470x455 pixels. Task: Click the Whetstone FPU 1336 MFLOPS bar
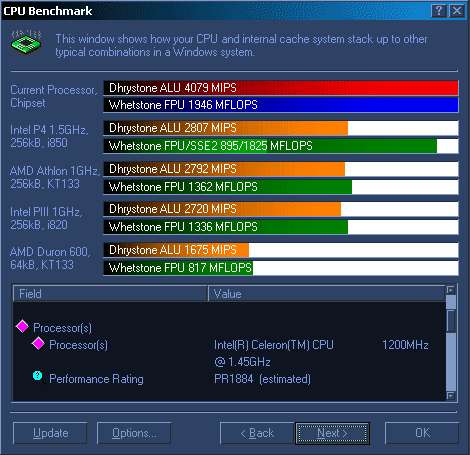pyautogui.click(x=281, y=227)
